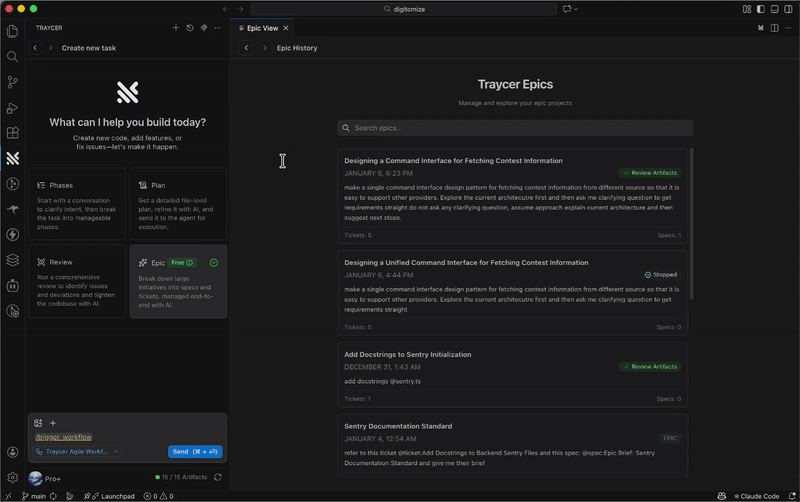
Task: Open editor more actions ellipsis
Action: coord(788,28)
